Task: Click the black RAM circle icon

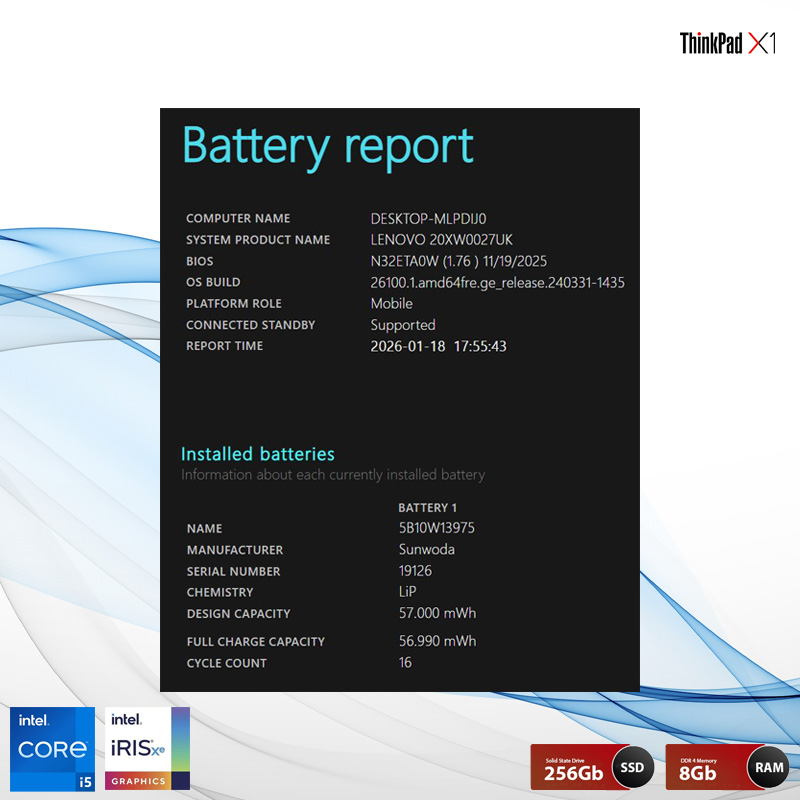Action: click(x=768, y=767)
